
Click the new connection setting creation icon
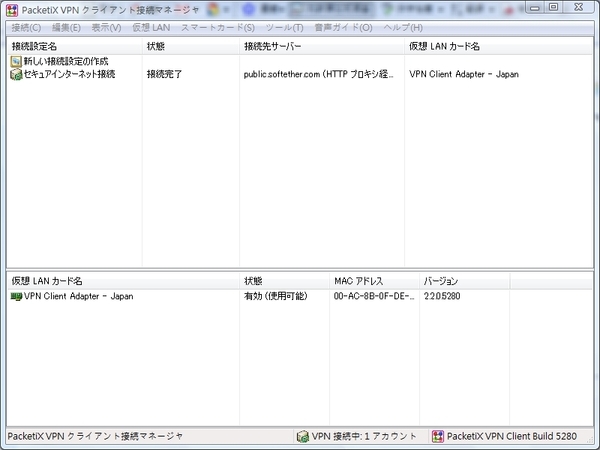16,61
